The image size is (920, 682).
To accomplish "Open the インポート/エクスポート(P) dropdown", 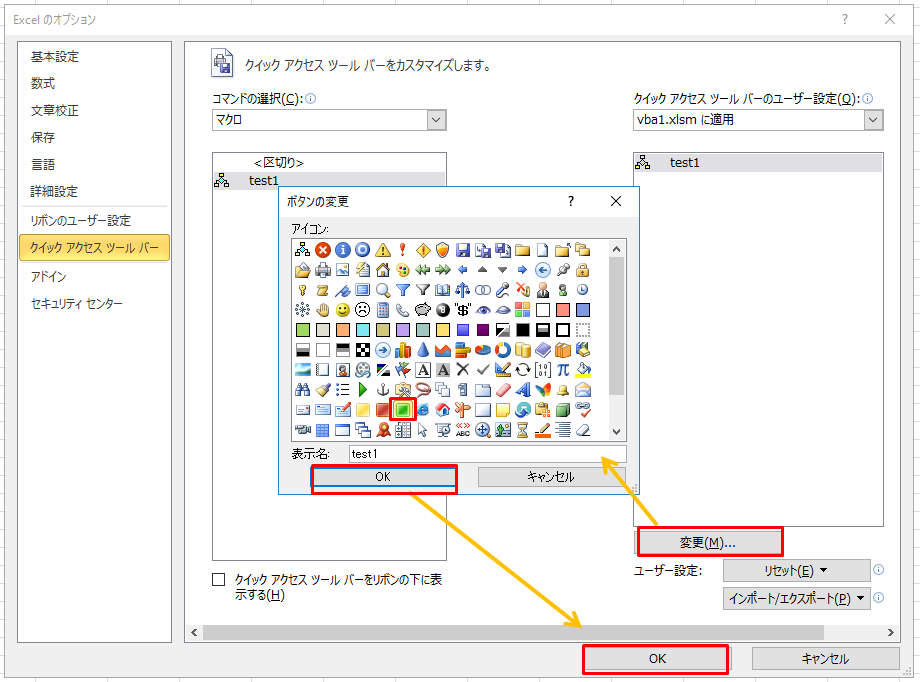I will click(796, 599).
